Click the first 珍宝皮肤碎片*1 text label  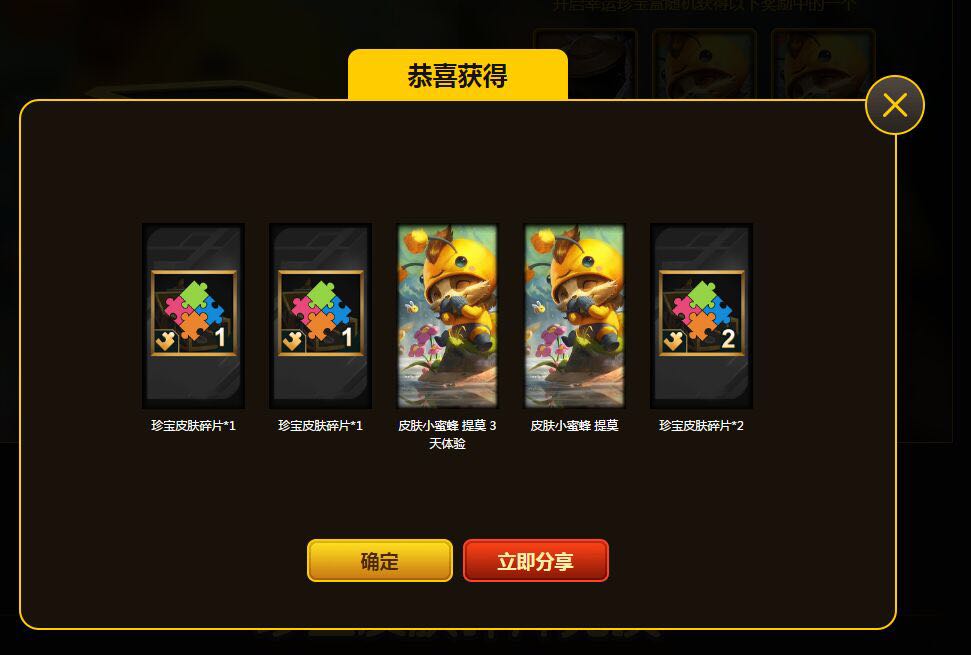tap(193, 425)
